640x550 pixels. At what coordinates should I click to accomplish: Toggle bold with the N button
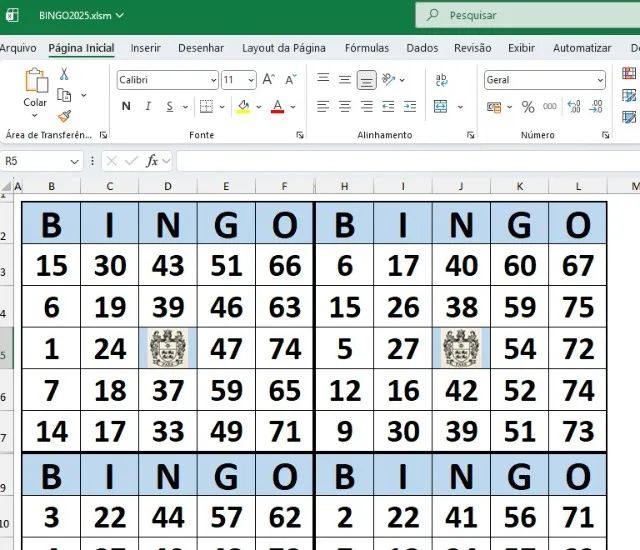pyautogui.click(x=126, y=106)
